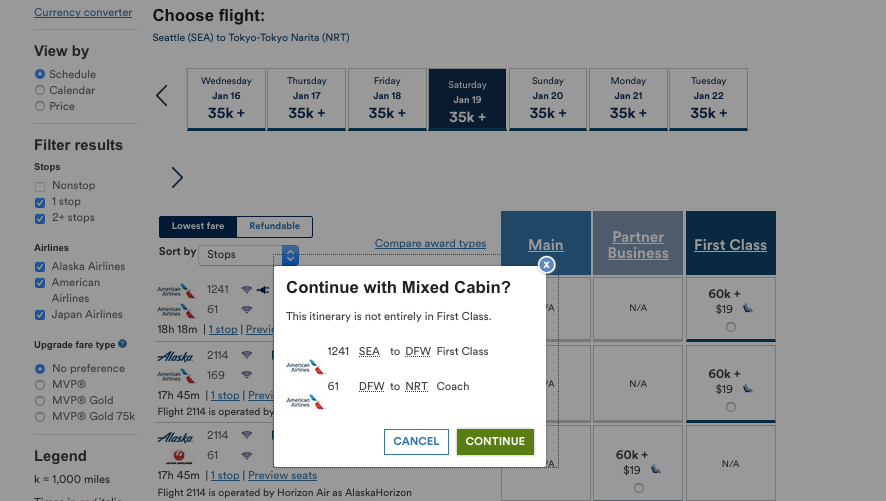The image size is (886, 501).
Task: Select the Partner Business 60k fare radio
Action: 638,488
